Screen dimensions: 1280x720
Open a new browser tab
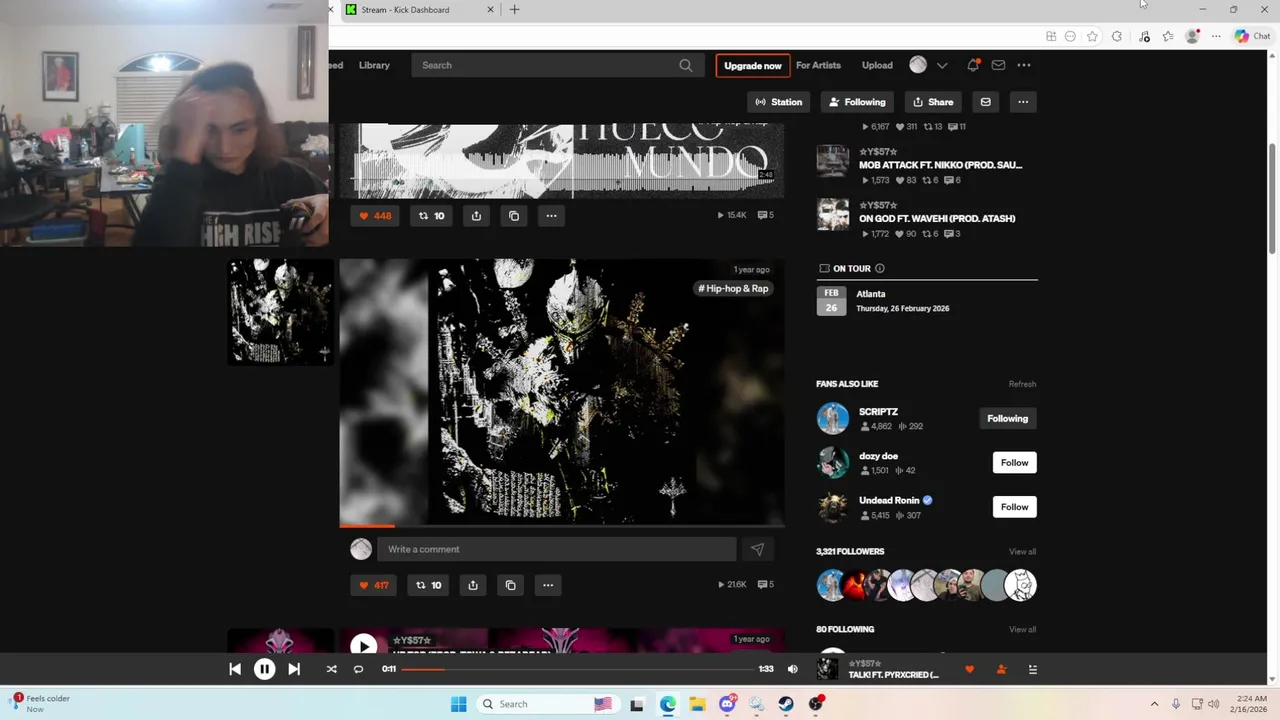(x=514, y=10)
